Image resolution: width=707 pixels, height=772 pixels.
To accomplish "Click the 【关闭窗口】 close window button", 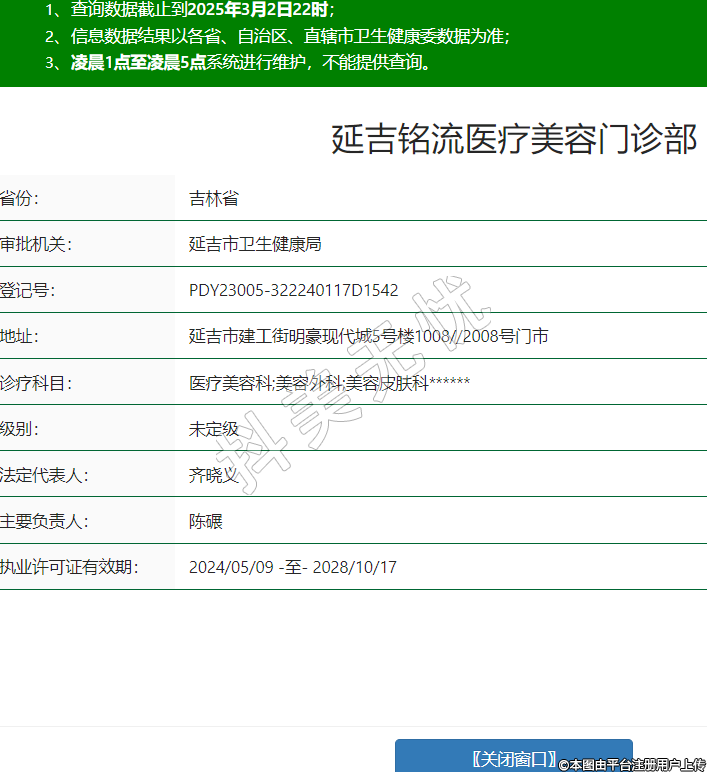I will 513,757.
